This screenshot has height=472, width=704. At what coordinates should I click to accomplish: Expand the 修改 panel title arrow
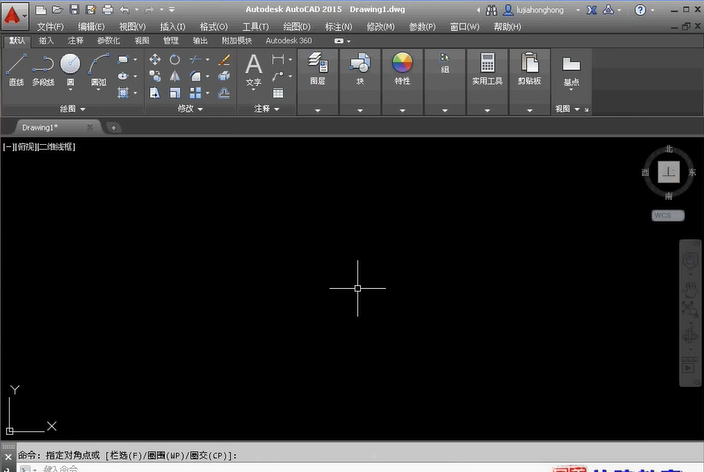coord(200,109)
